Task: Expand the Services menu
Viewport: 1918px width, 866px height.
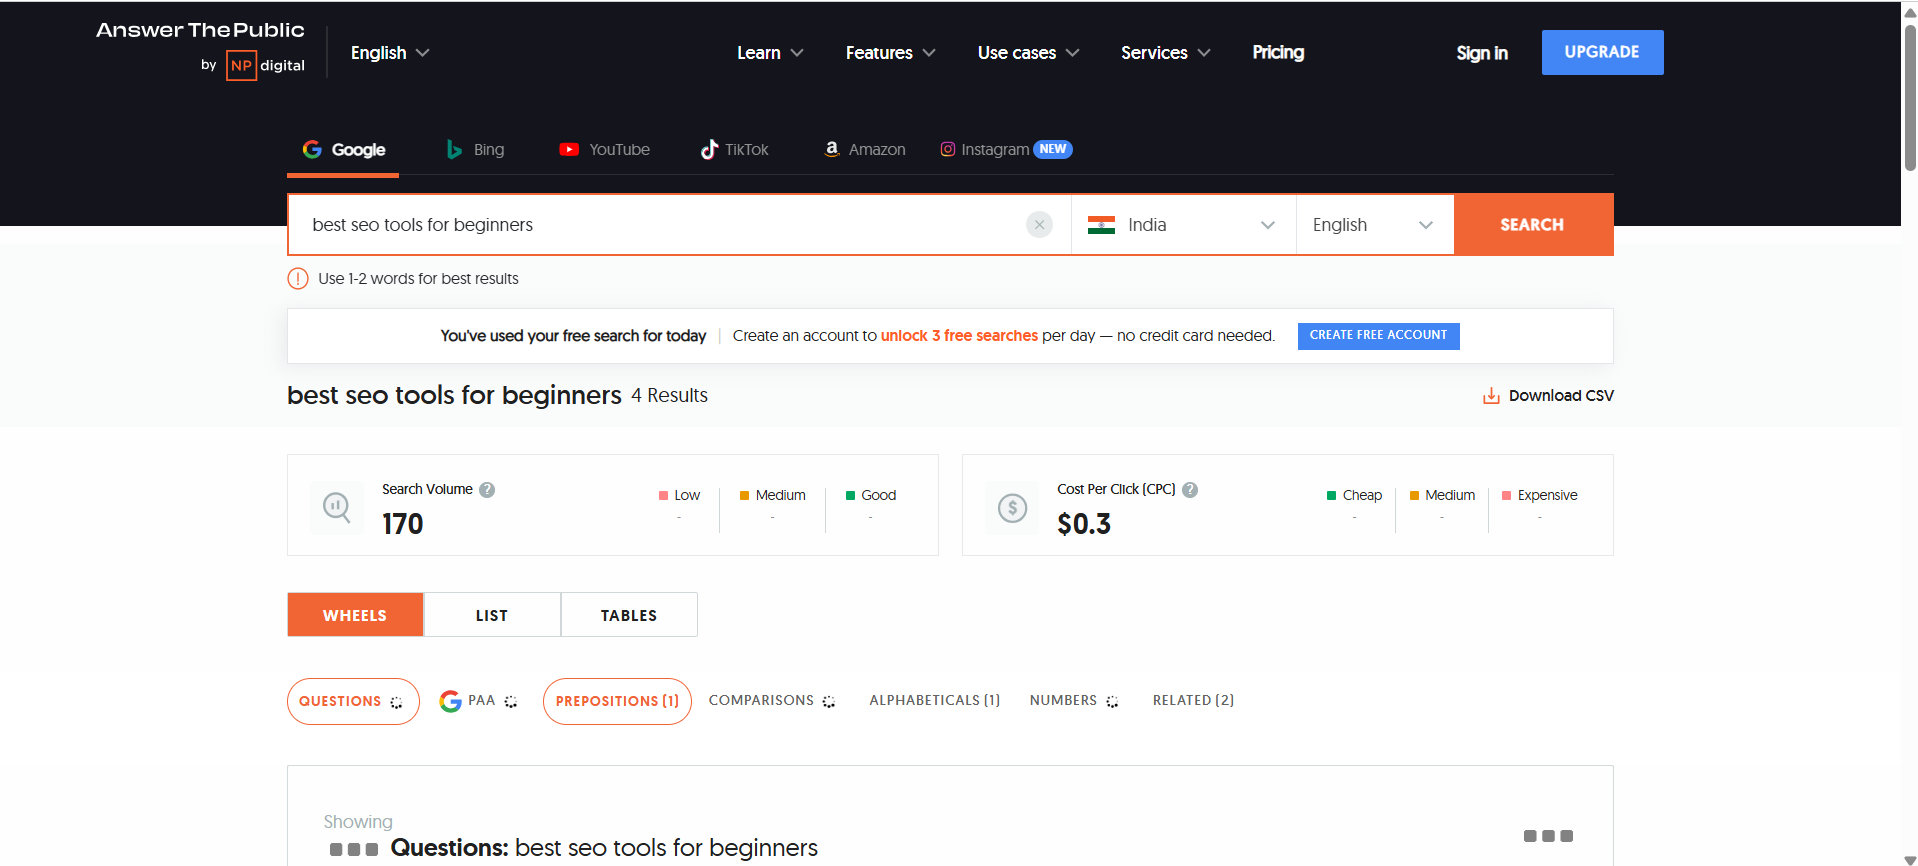Action: click(1165, 53)
